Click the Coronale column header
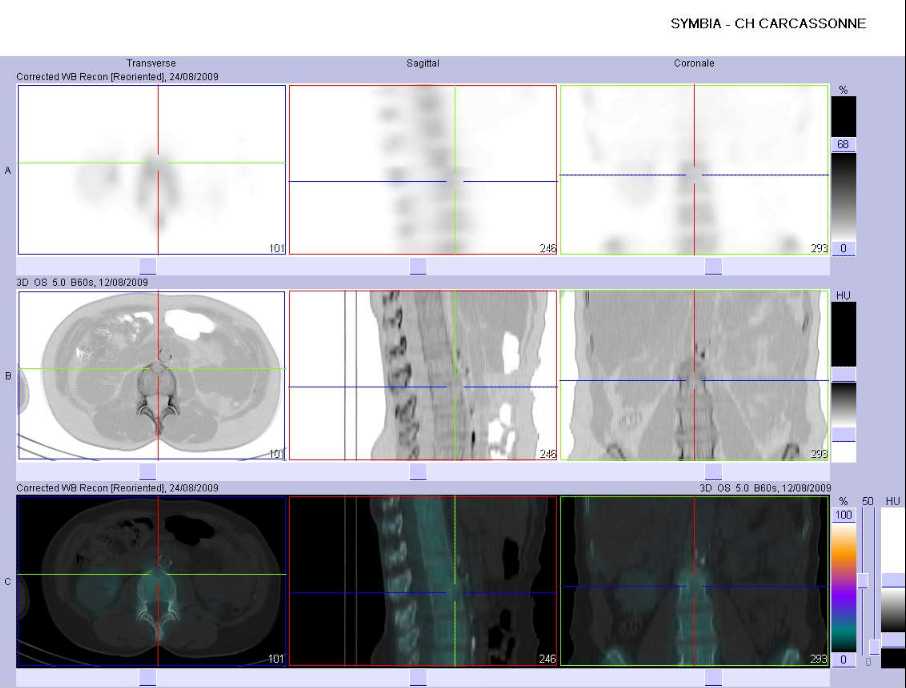 694,63
